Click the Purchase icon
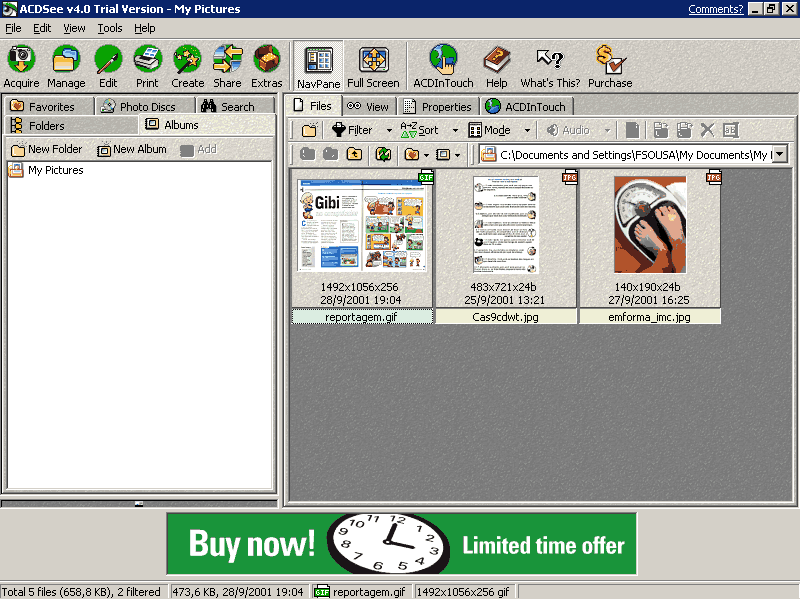This screenshot has height=600, width=800. (609, 60)
